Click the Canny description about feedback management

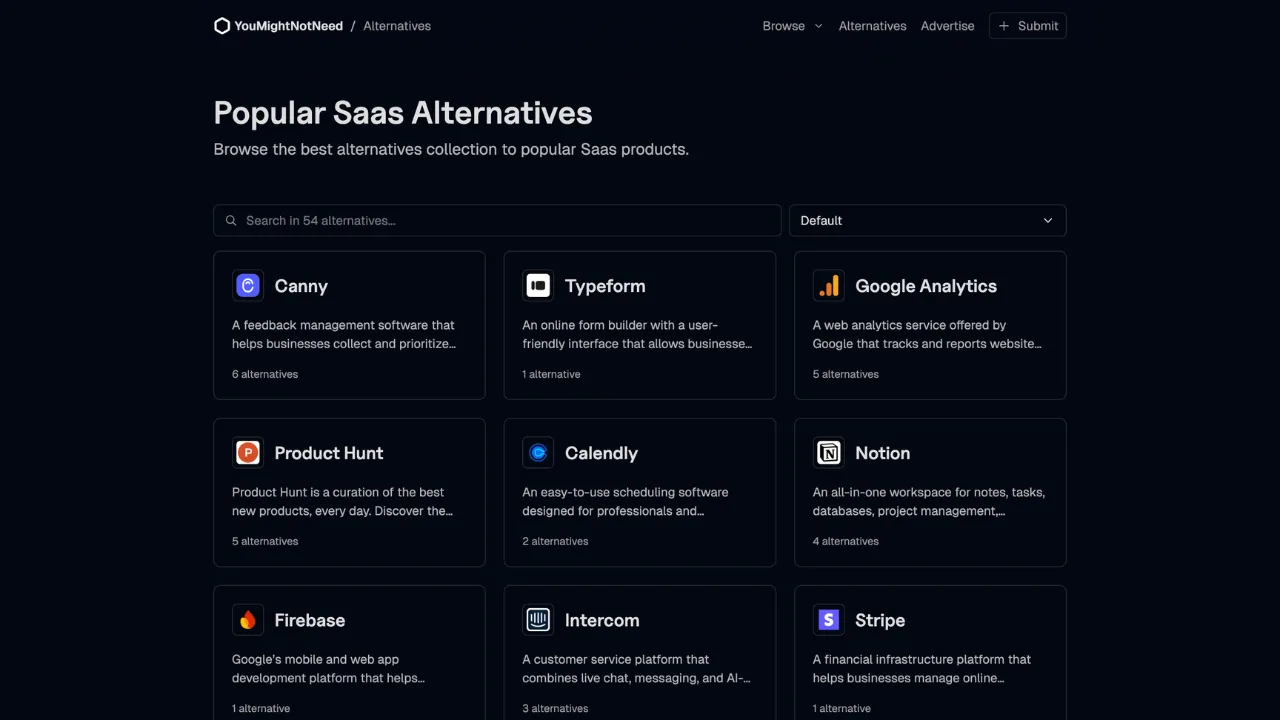point(344,334)
